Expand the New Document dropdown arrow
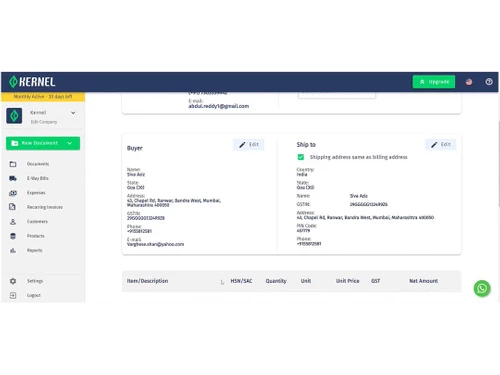 pyautogui.click(x=69, y=143)
